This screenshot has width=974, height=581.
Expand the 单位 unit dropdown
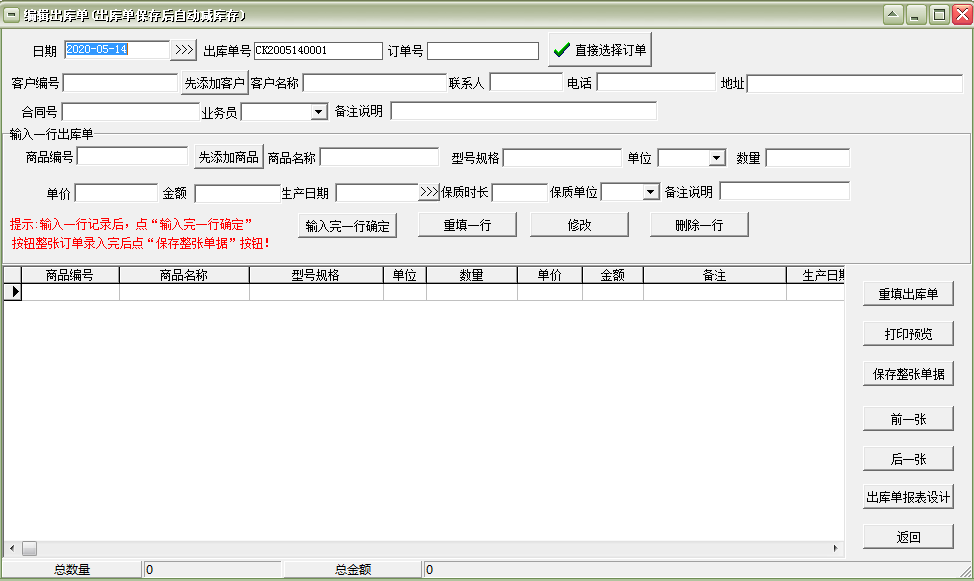coord(716,158)
